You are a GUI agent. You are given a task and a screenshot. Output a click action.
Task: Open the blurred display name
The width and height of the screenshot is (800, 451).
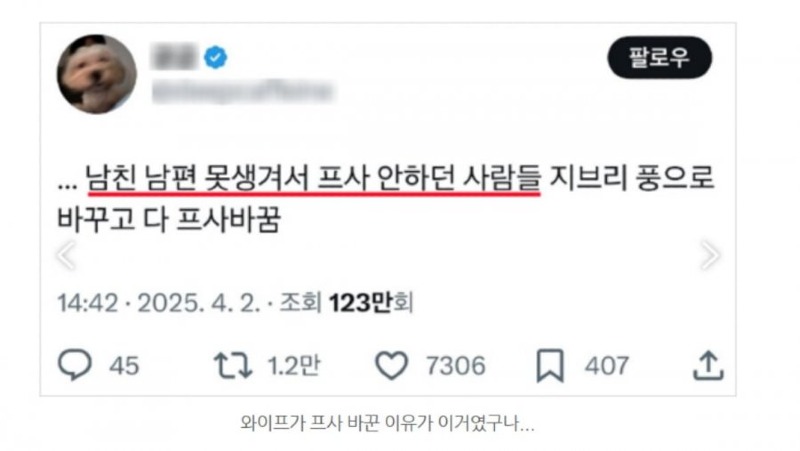[x=174, y=57]
